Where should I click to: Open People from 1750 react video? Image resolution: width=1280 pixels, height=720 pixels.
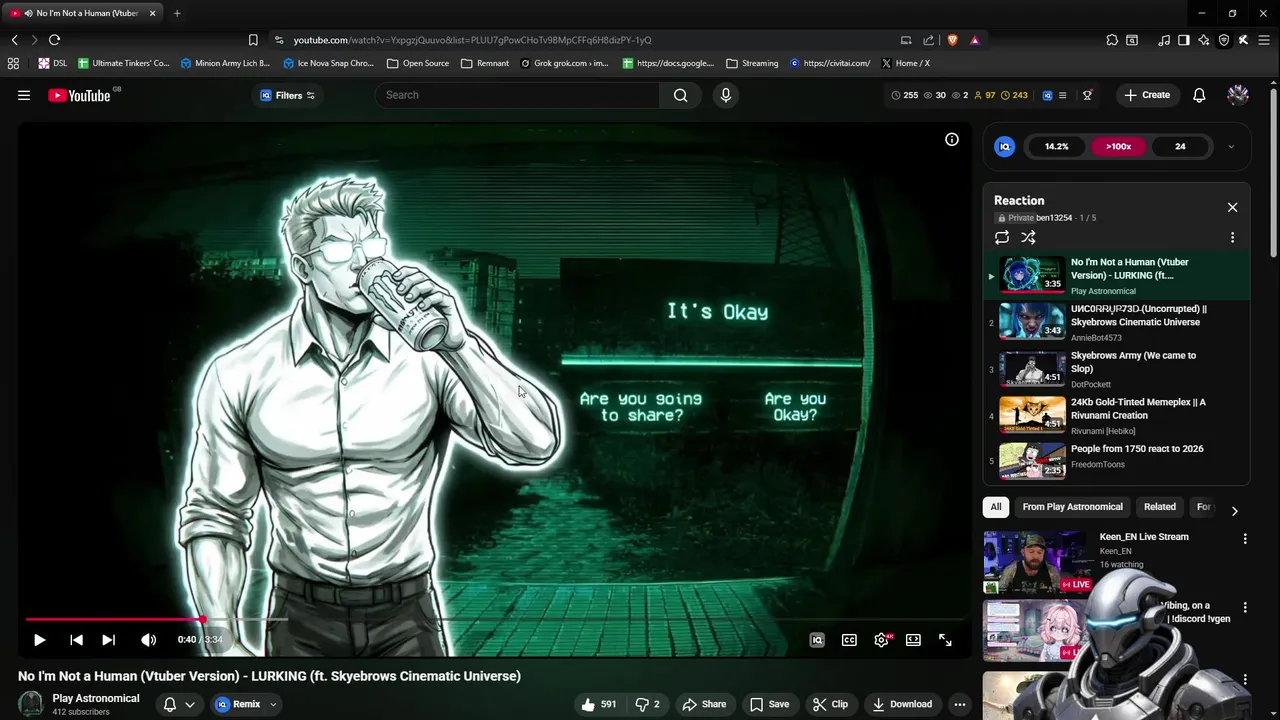[x=1116, y=461]
